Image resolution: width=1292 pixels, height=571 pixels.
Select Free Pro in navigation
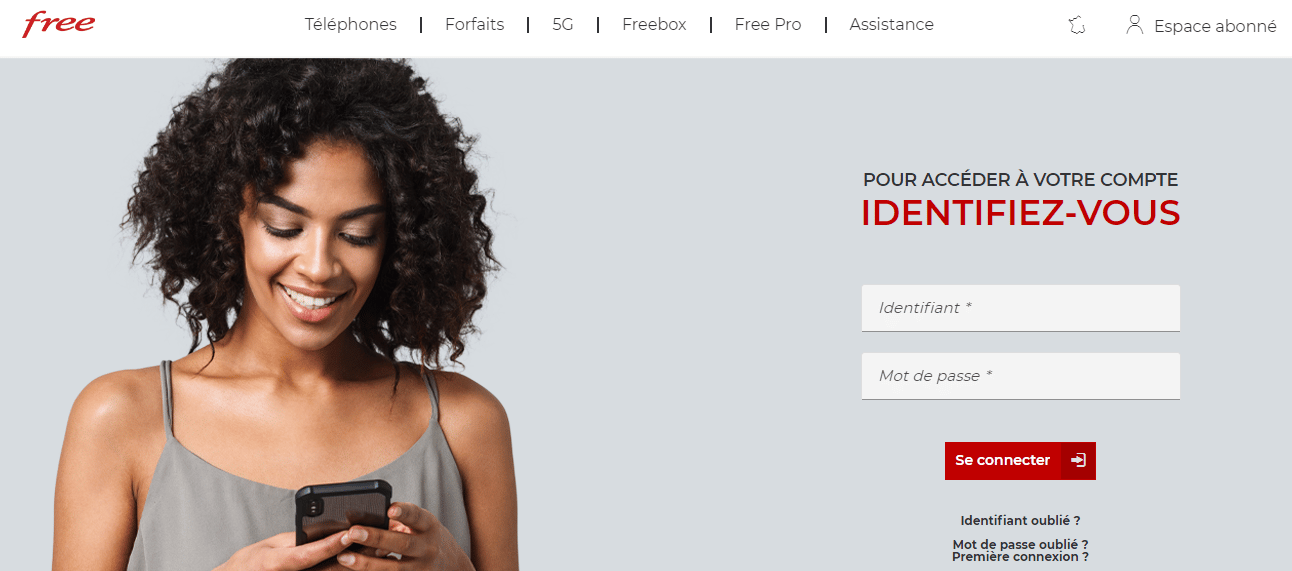pos(768,25)
